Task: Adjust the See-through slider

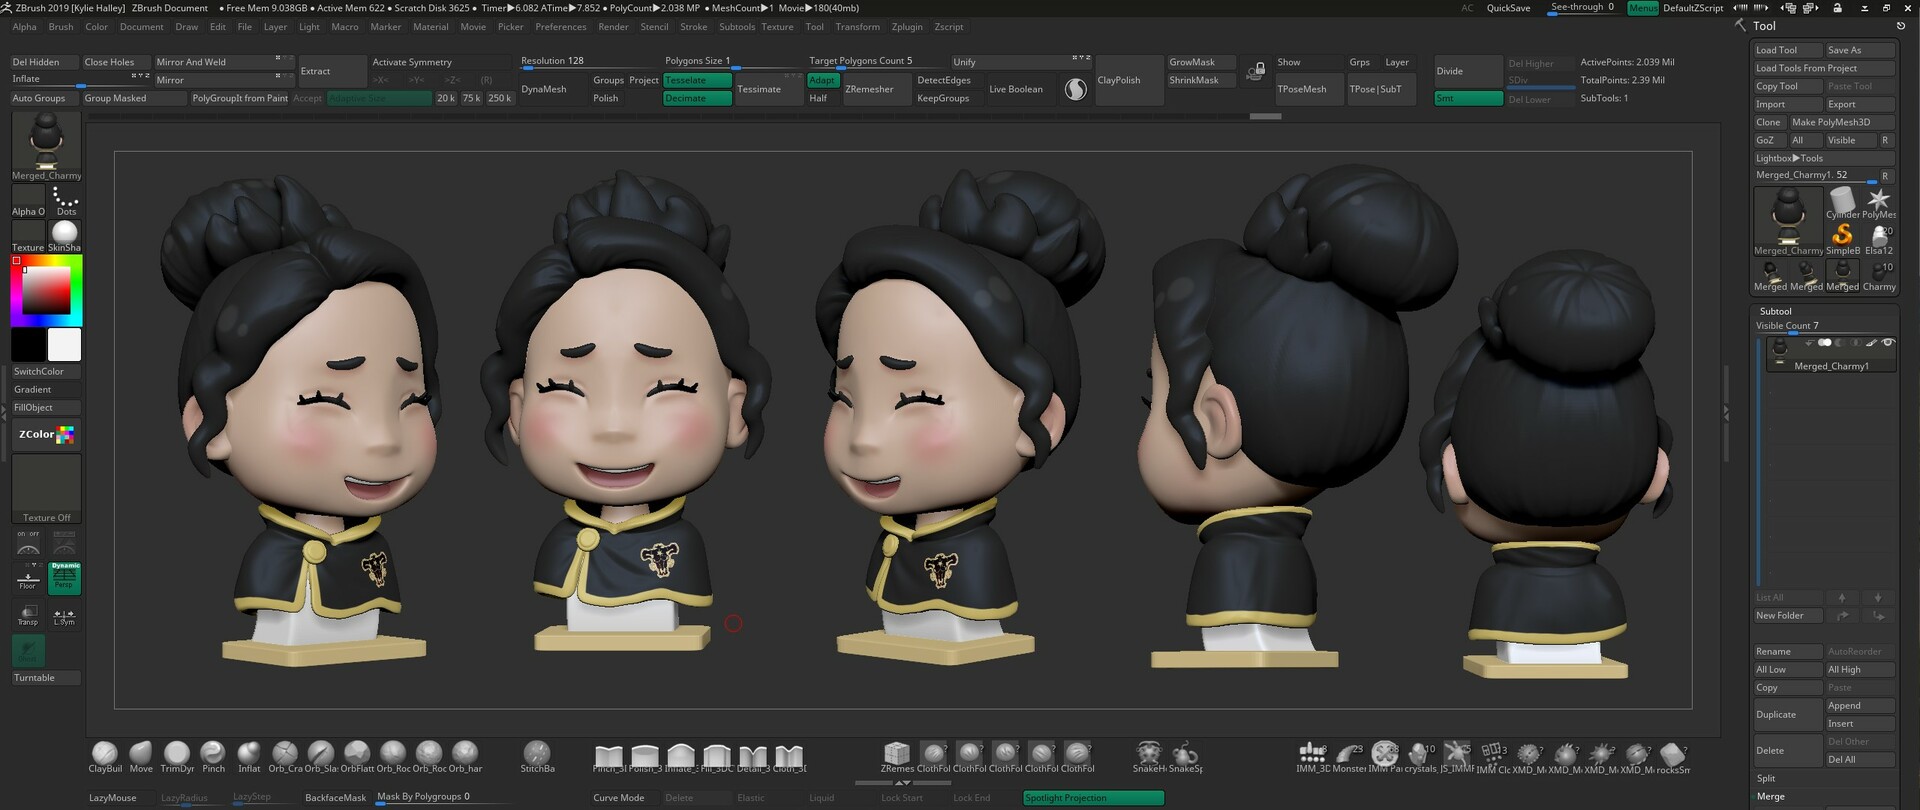Action: click(1583, 8)
